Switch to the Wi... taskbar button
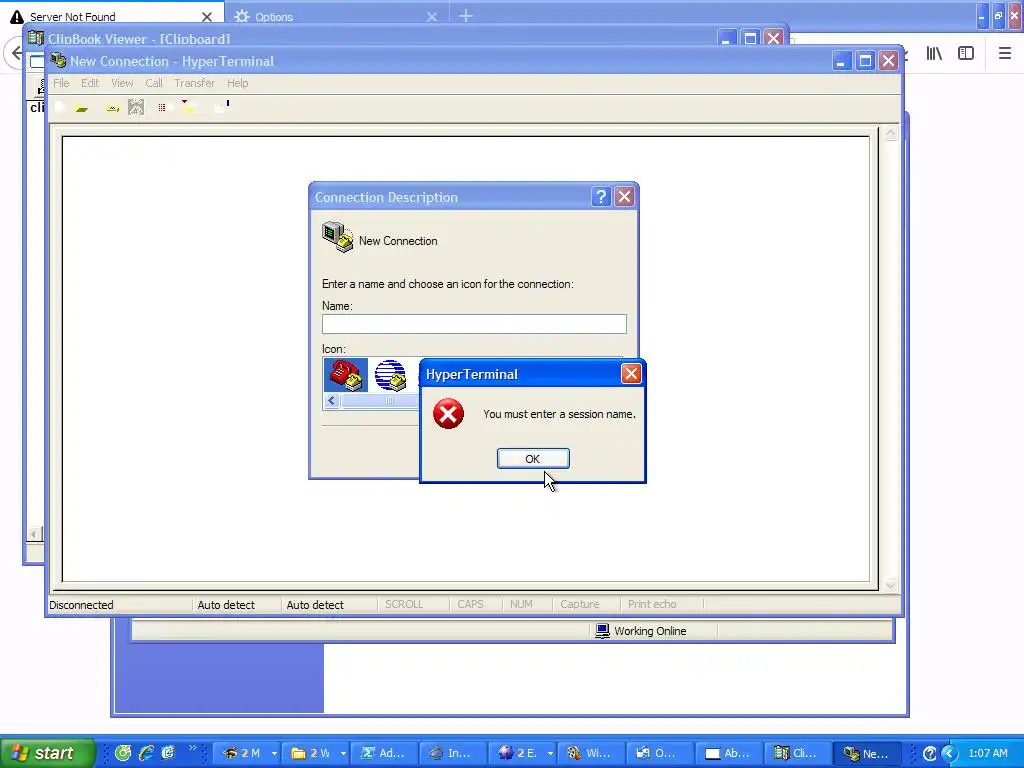The image size is (1024, 768). click(x=591, y=754)
